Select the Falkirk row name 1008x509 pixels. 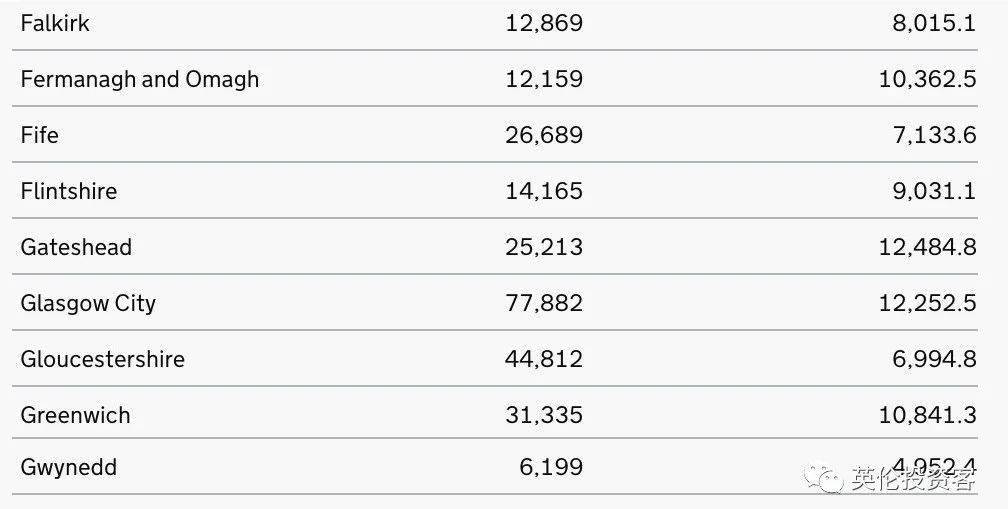tap(55, 23)
